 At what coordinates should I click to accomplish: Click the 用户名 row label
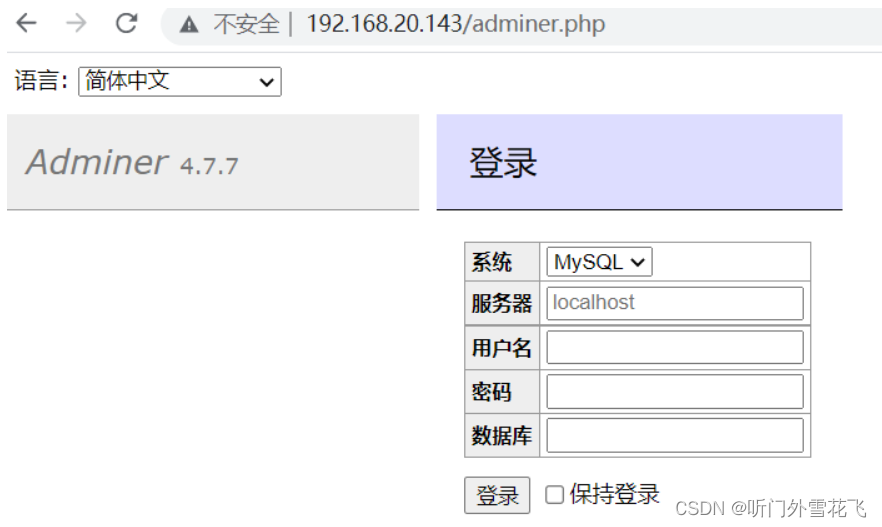501,348
